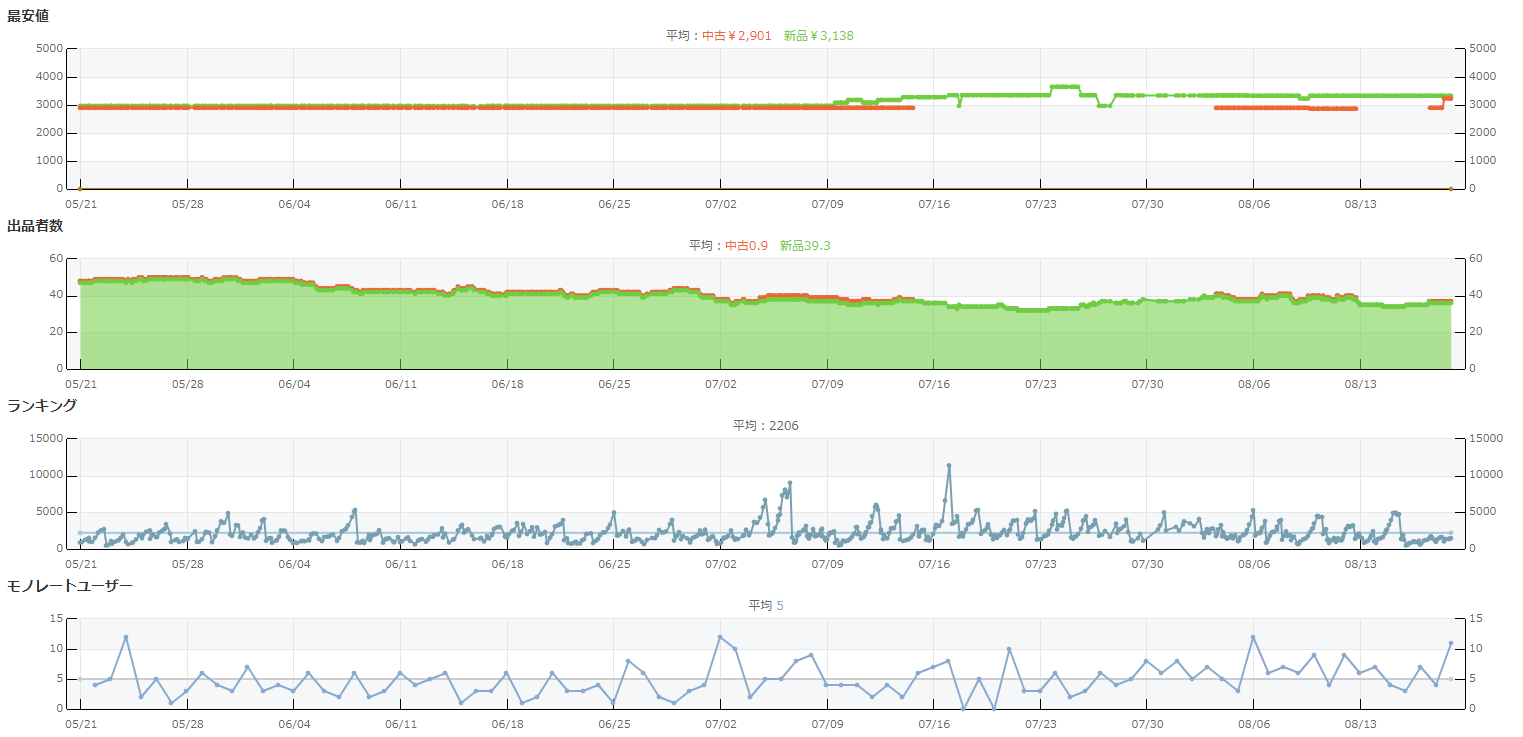Click the 新品39.3 average sellers label
The height and width of the screenshot is (737, 1523).
[x=805, y=246]
